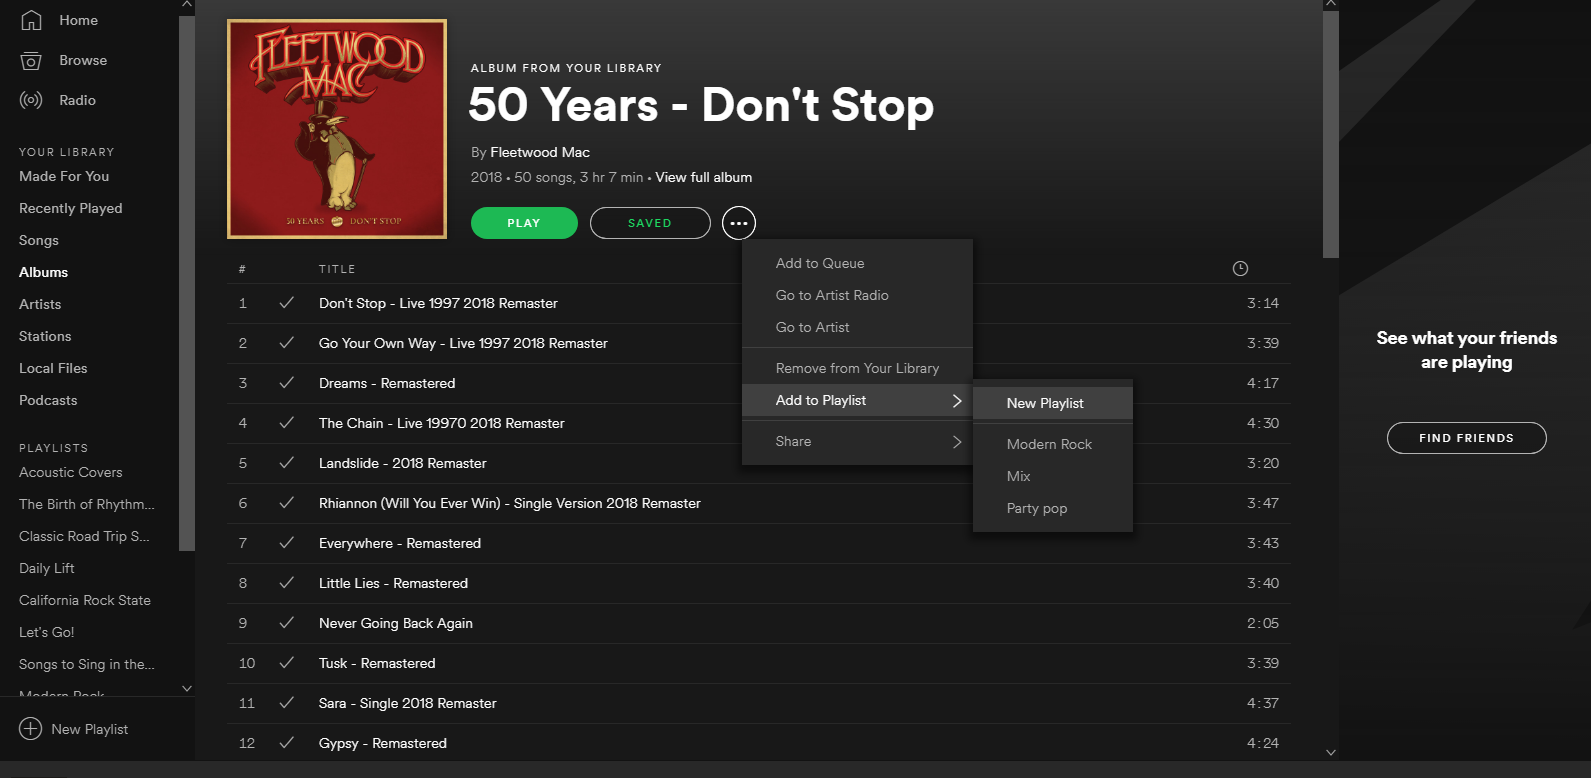Toggle saved checkmark for Go Your Own Way
This screenshot has height=778, width=1591.
[x=286, y=343]
